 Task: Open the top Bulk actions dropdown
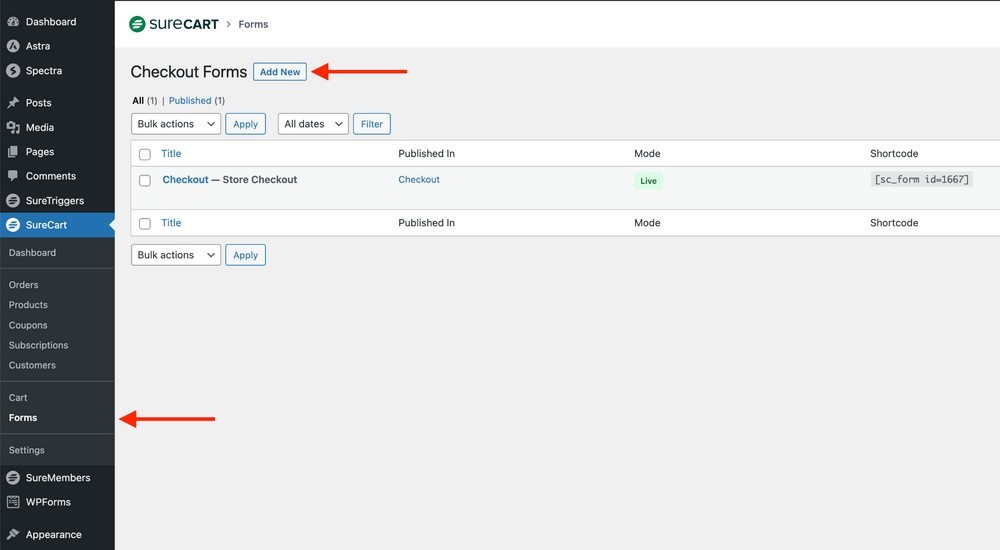(x=176, y=124)
